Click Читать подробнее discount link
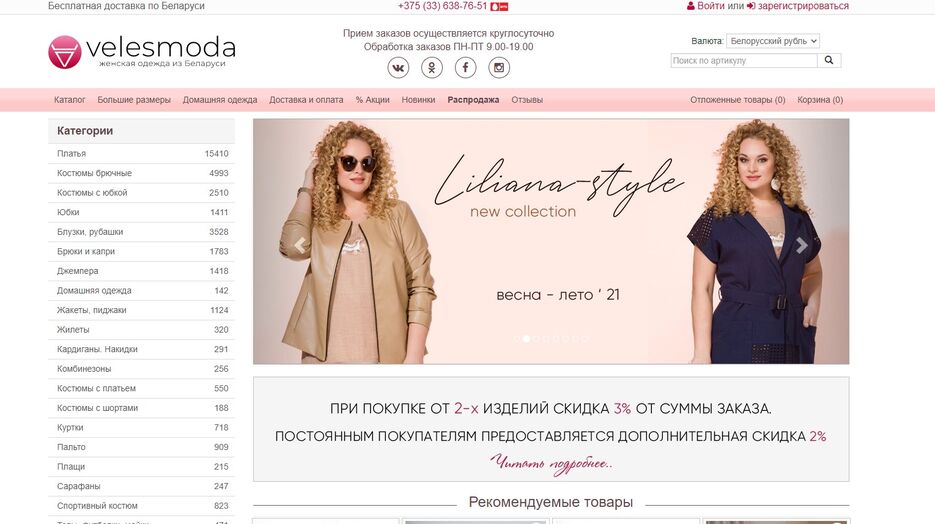 552,464
